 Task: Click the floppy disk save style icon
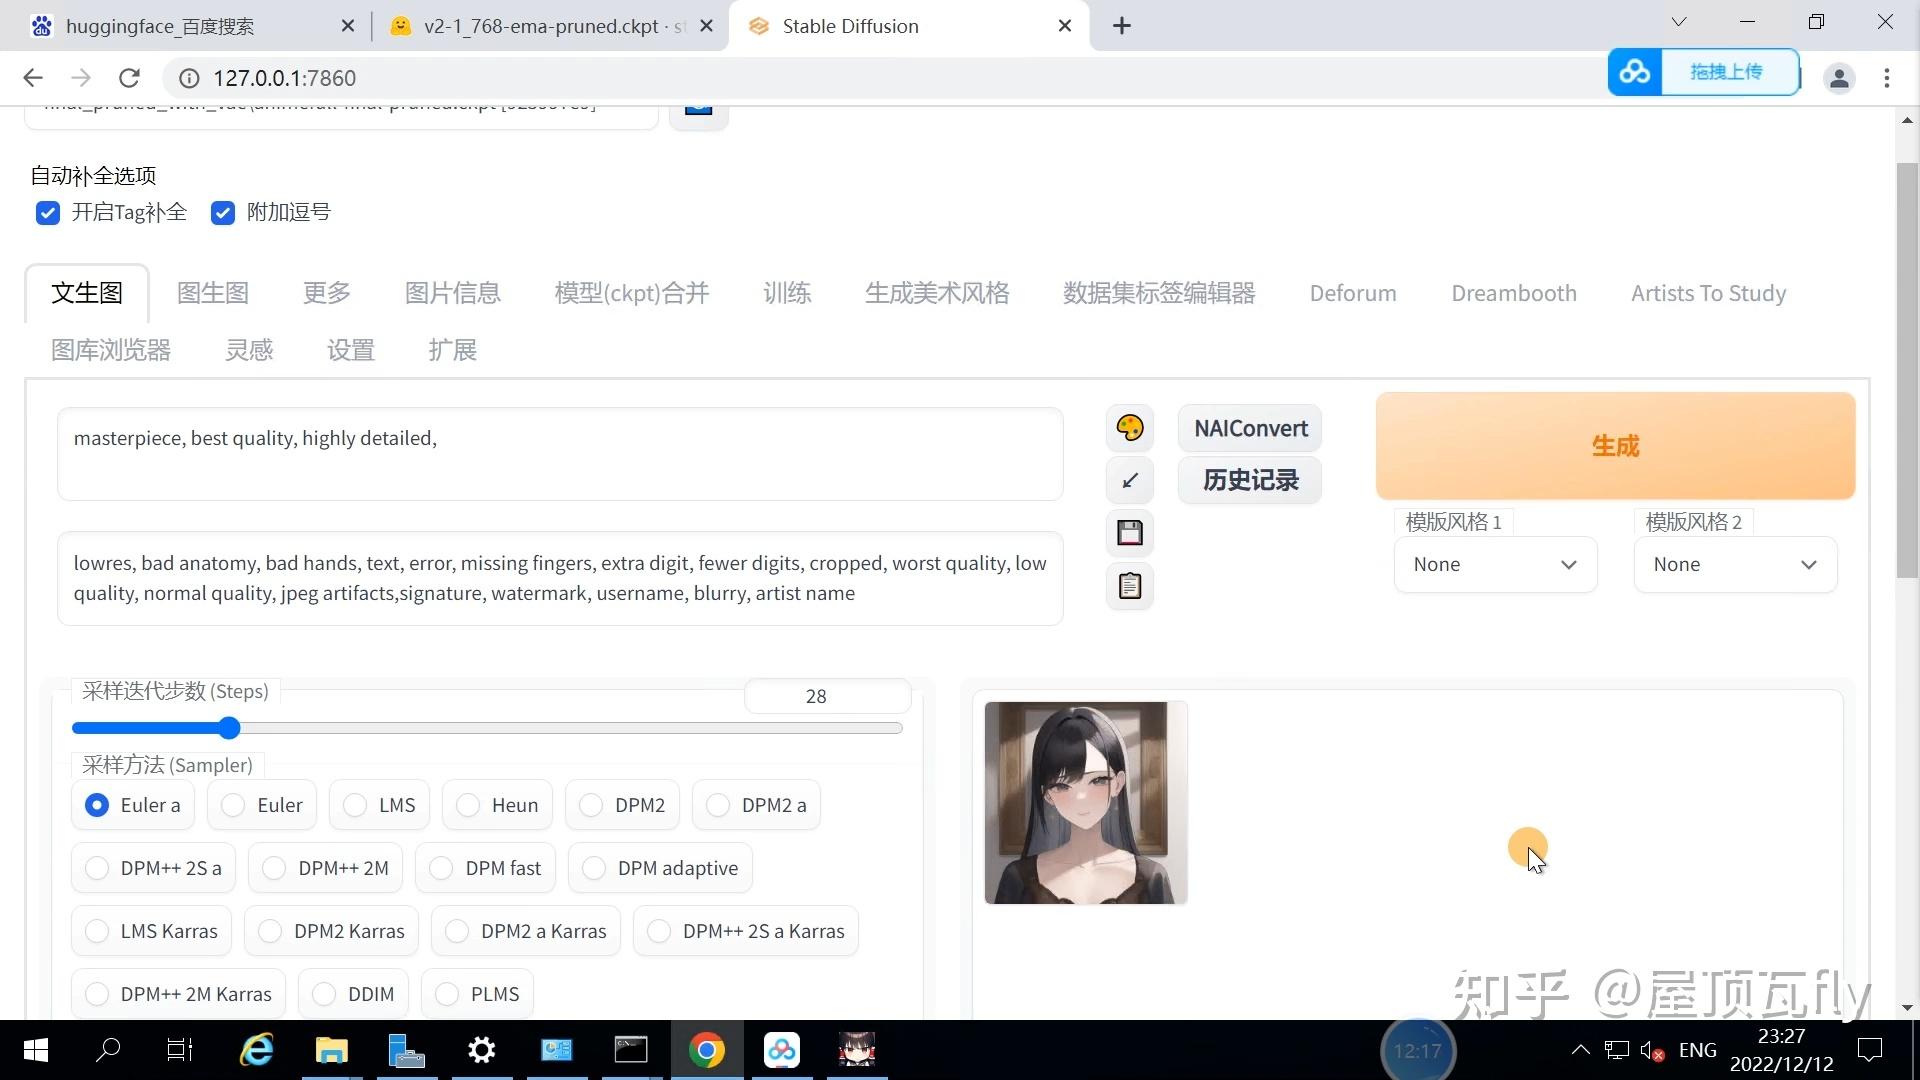click(x=1130, y=532)
